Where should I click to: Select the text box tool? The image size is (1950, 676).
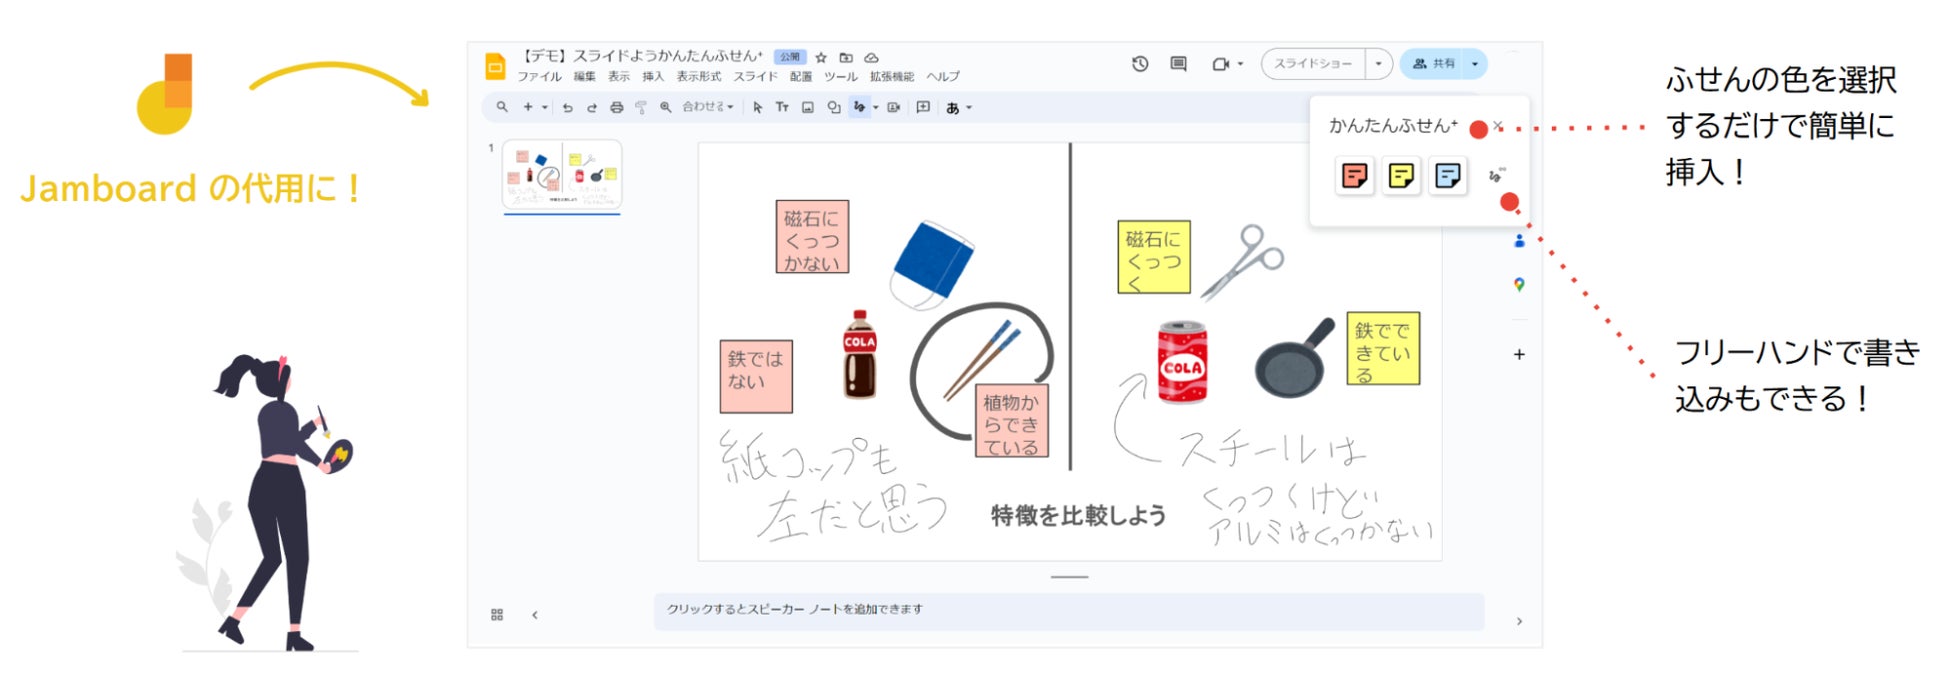coord(782,107)
